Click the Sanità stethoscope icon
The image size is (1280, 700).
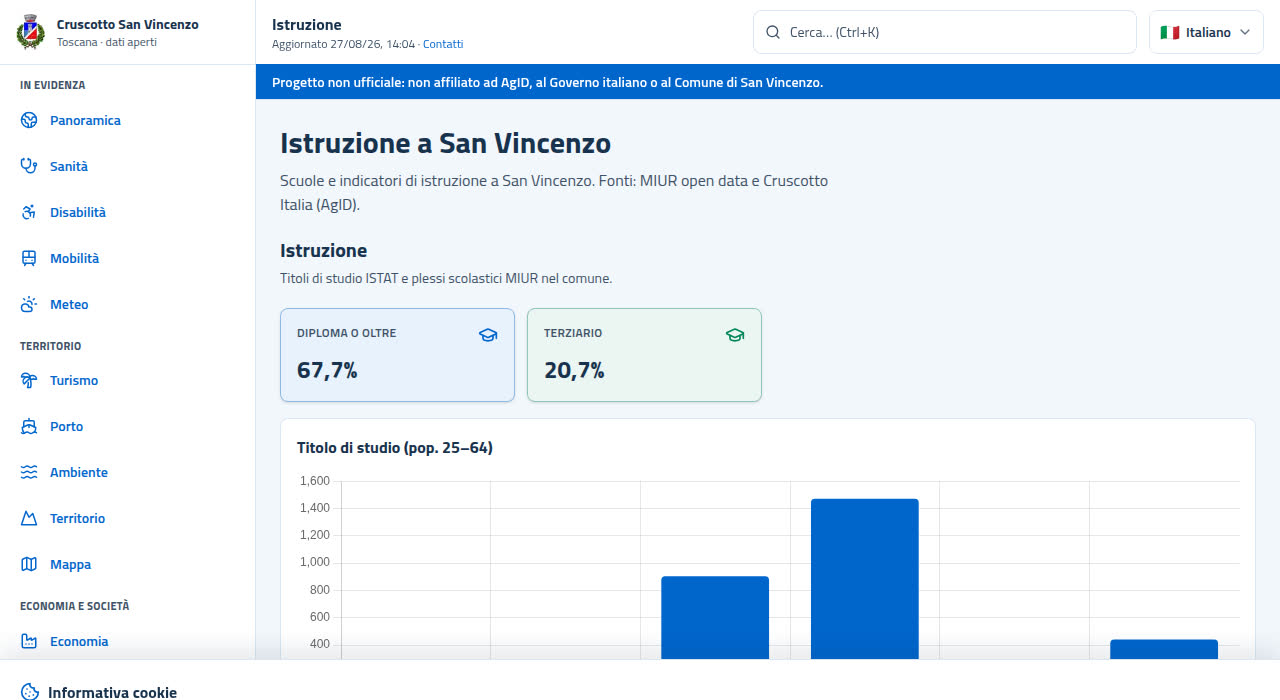coord(29,167)
